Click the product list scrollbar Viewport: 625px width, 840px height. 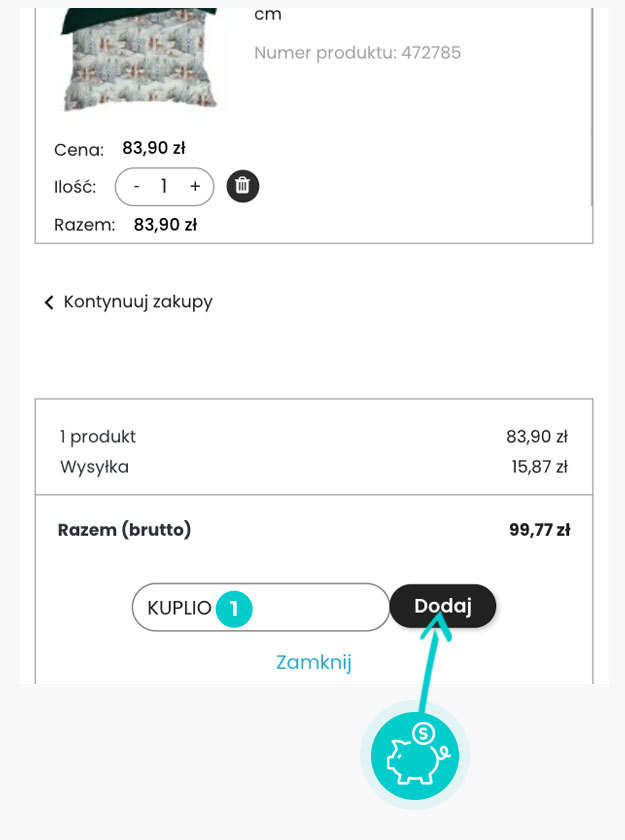(x=593, y=110)
